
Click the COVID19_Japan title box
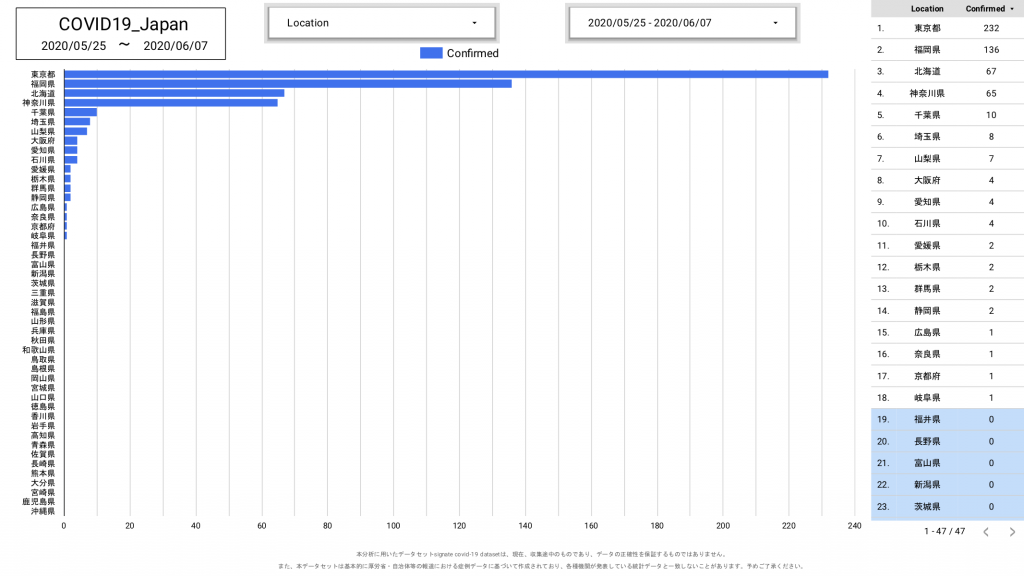pos(121,34)
